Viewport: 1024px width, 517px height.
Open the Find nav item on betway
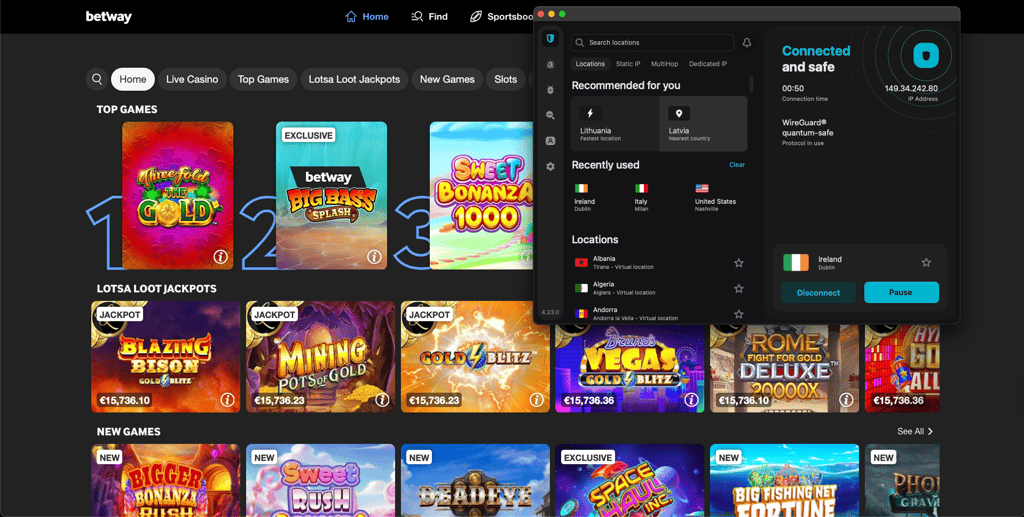point(429,16)
